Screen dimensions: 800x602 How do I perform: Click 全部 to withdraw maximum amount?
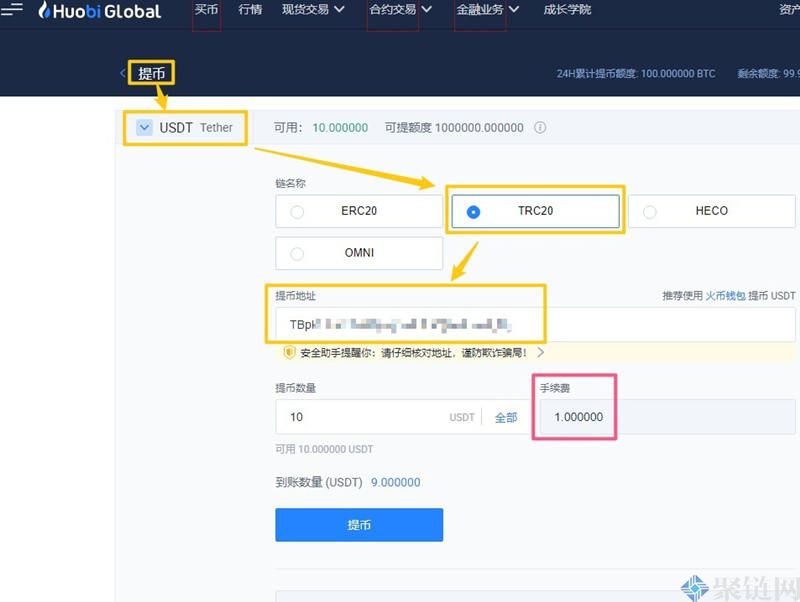coord(505,417)
